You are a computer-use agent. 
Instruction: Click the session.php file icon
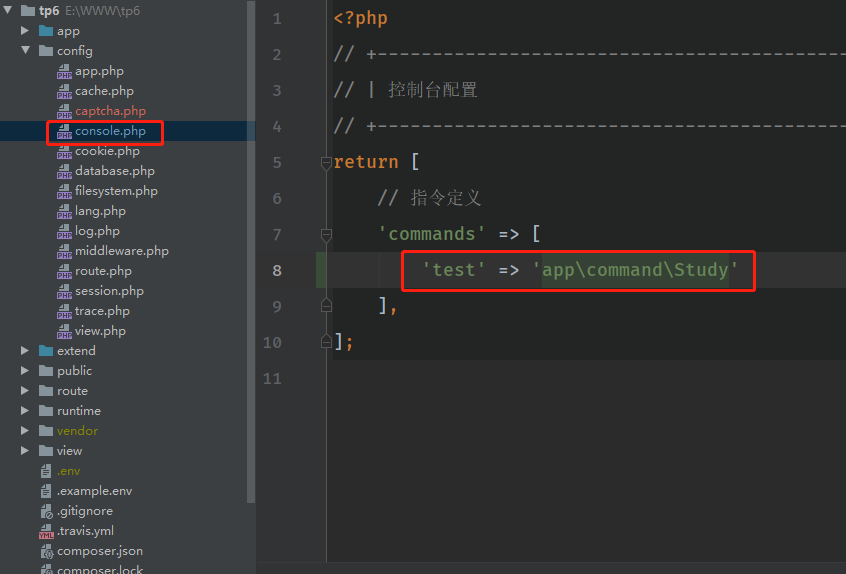(64, 291)
